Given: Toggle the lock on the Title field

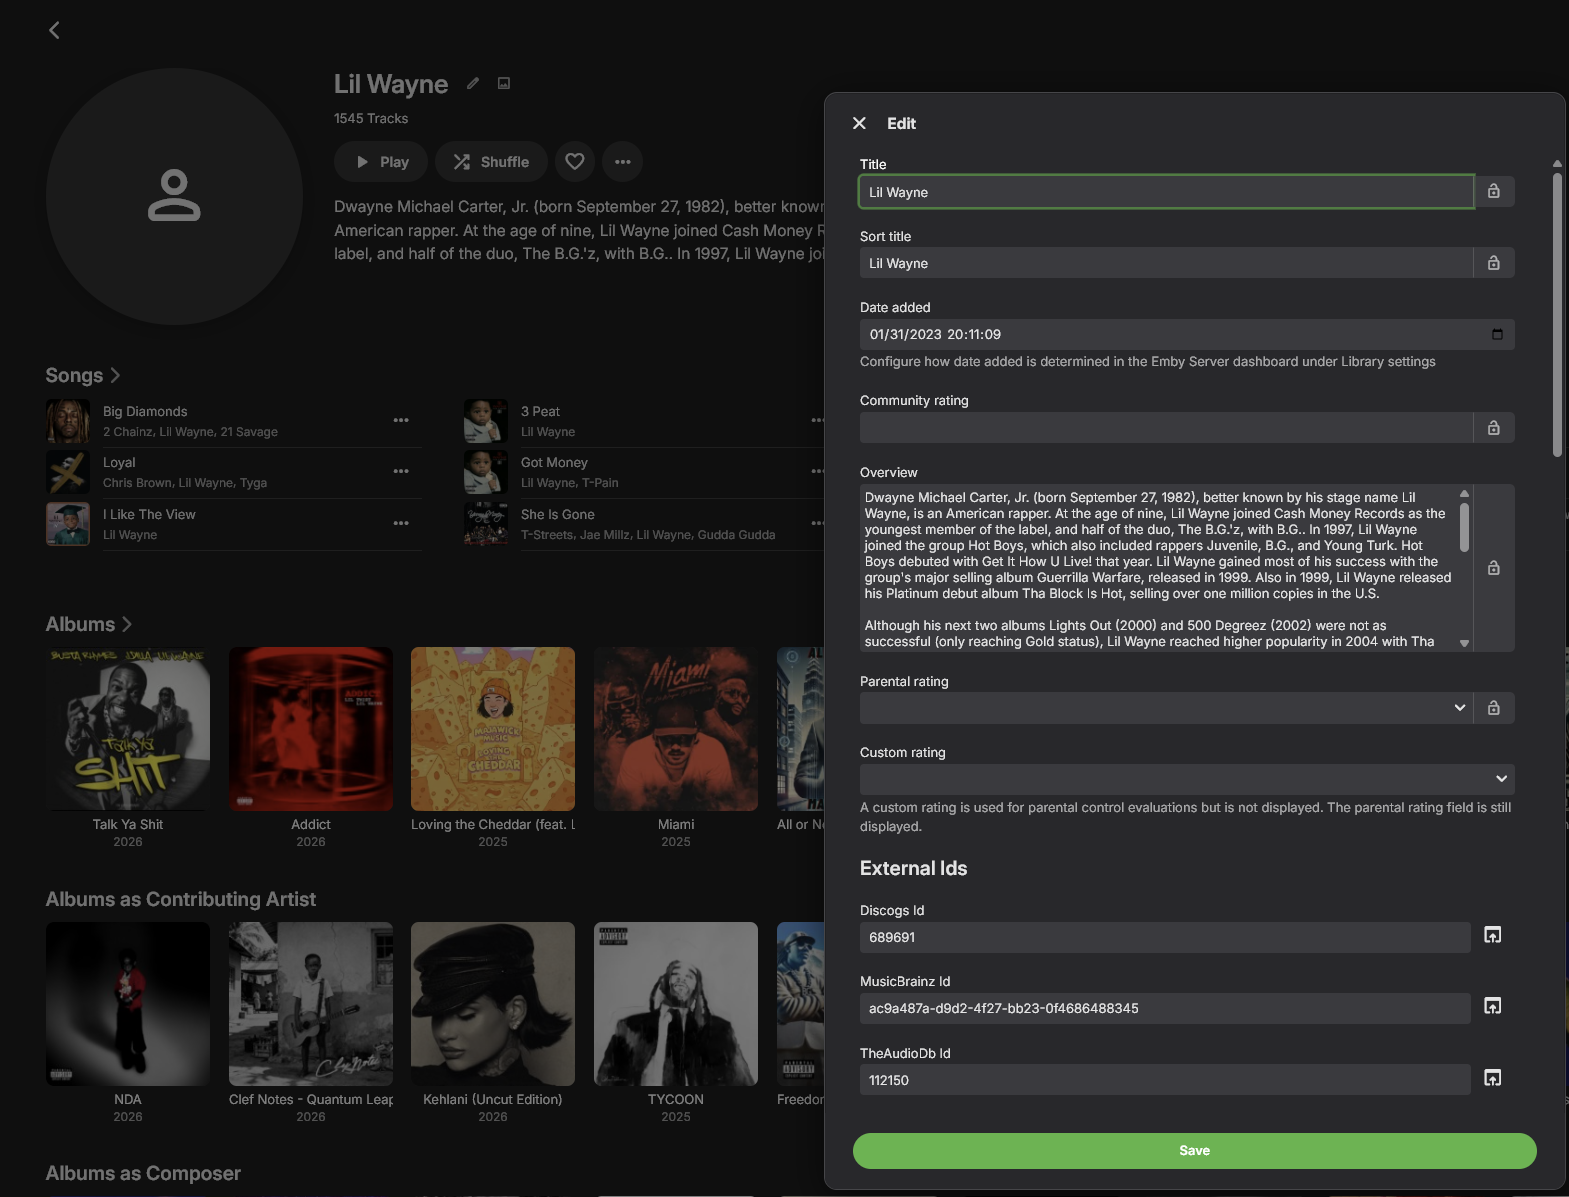Looking at the screenshot, I should (1493, 191).
